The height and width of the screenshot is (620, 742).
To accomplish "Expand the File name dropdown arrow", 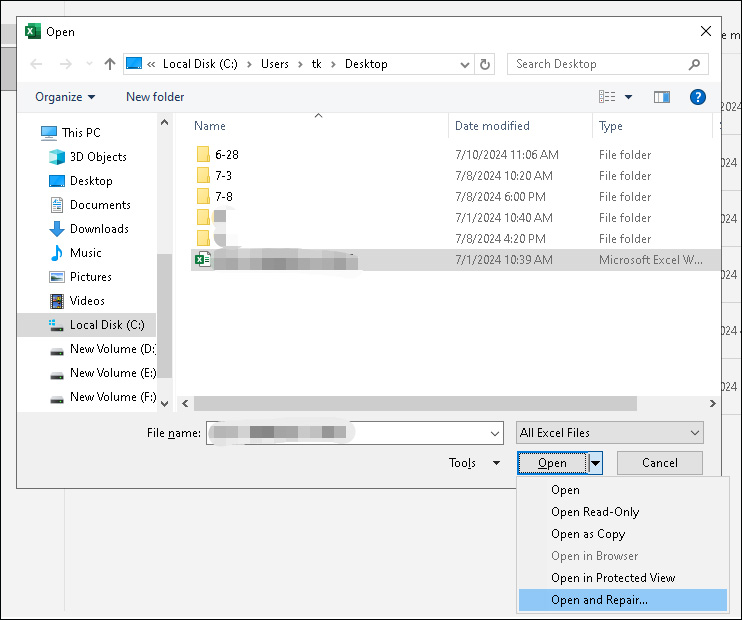I will [x=495, y=434].
